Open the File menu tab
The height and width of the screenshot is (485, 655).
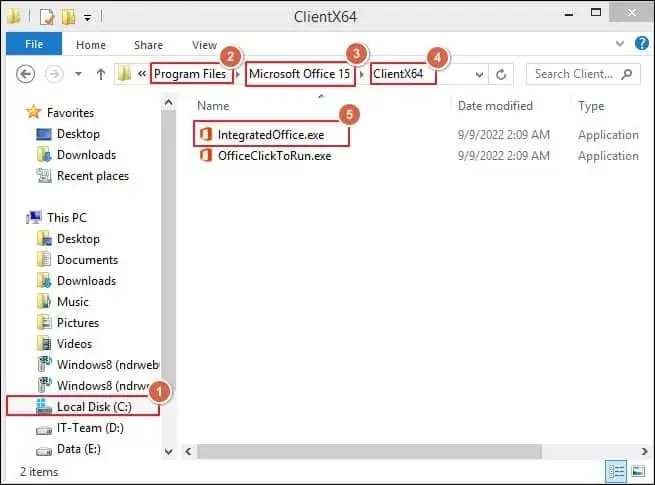33,45
